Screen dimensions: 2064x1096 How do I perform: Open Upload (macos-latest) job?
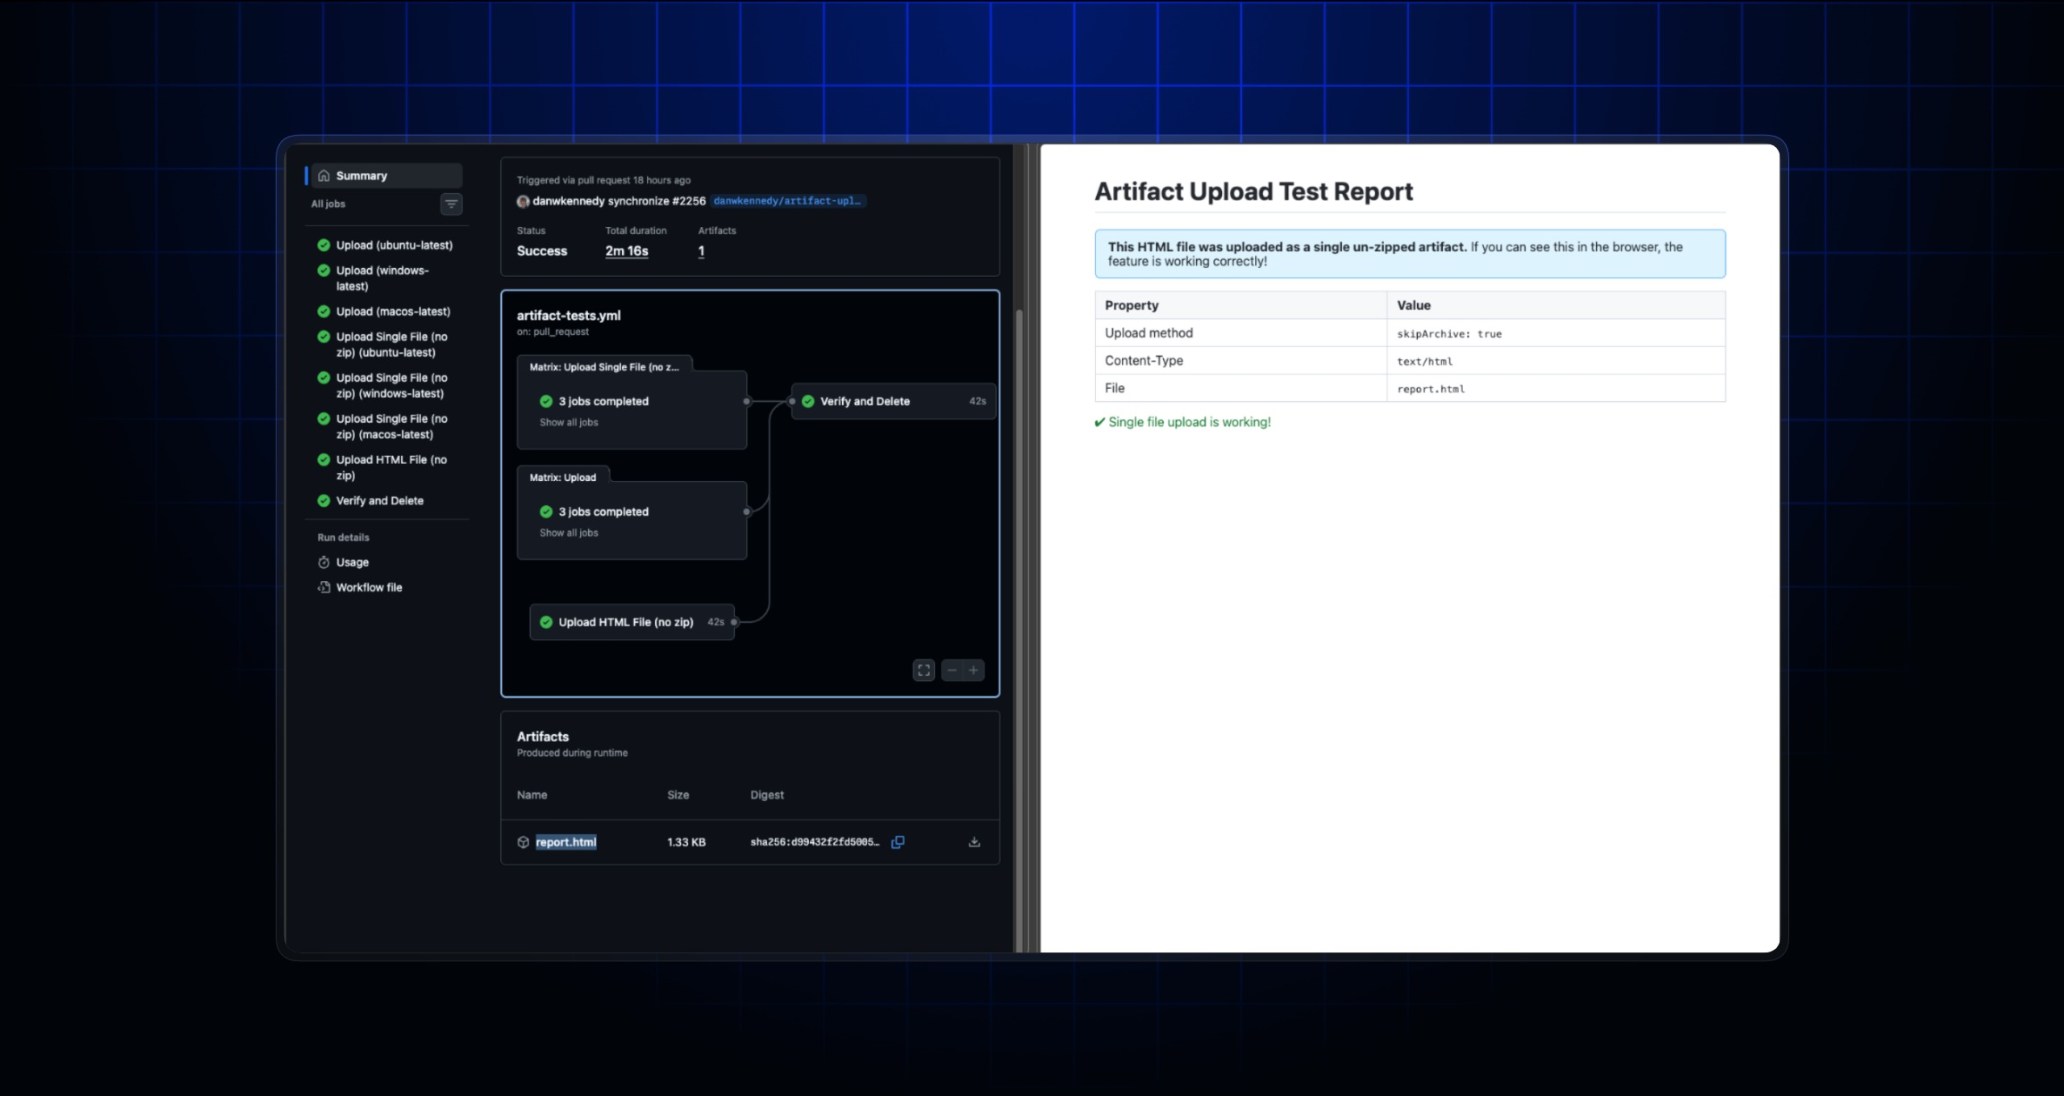pyautogui.click(x=392, y=311)
